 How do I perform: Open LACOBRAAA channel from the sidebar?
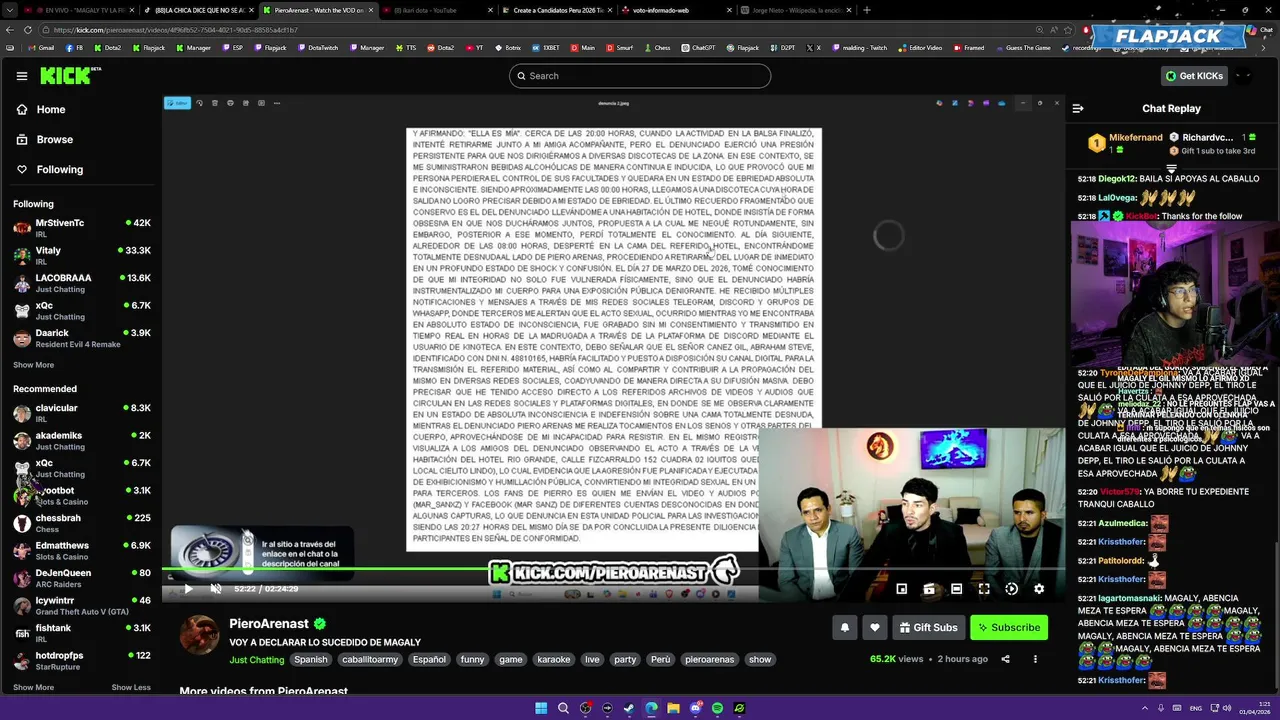click(x=80, y=283)
